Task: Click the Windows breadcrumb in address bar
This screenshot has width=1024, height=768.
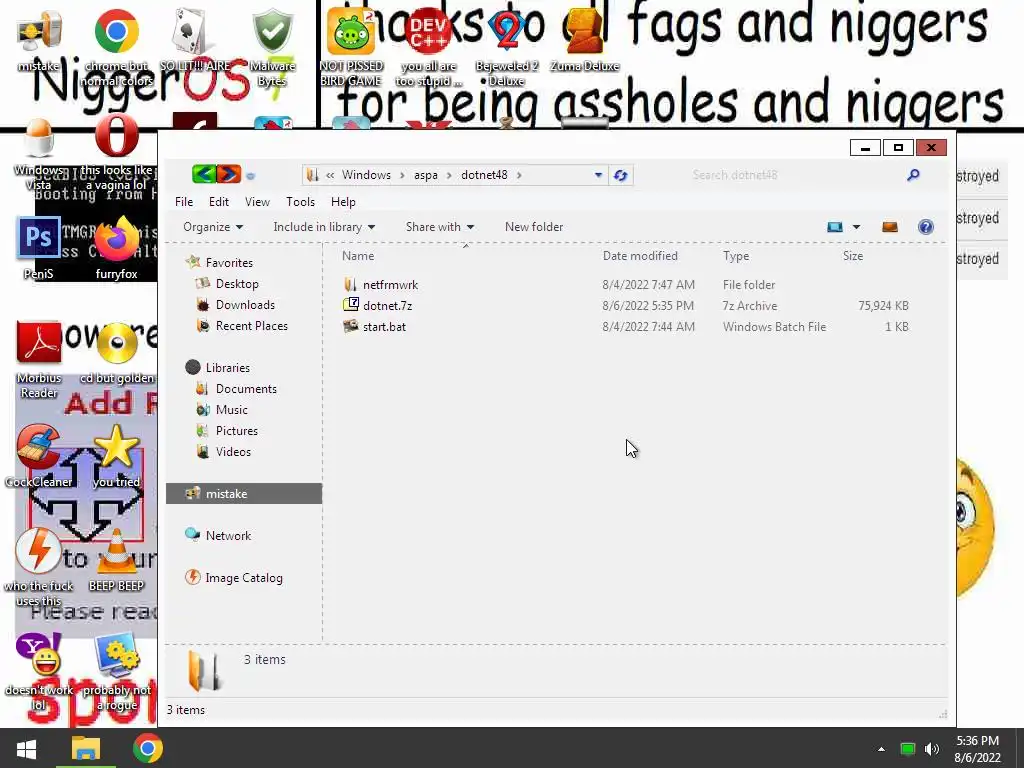Action: 366,175
